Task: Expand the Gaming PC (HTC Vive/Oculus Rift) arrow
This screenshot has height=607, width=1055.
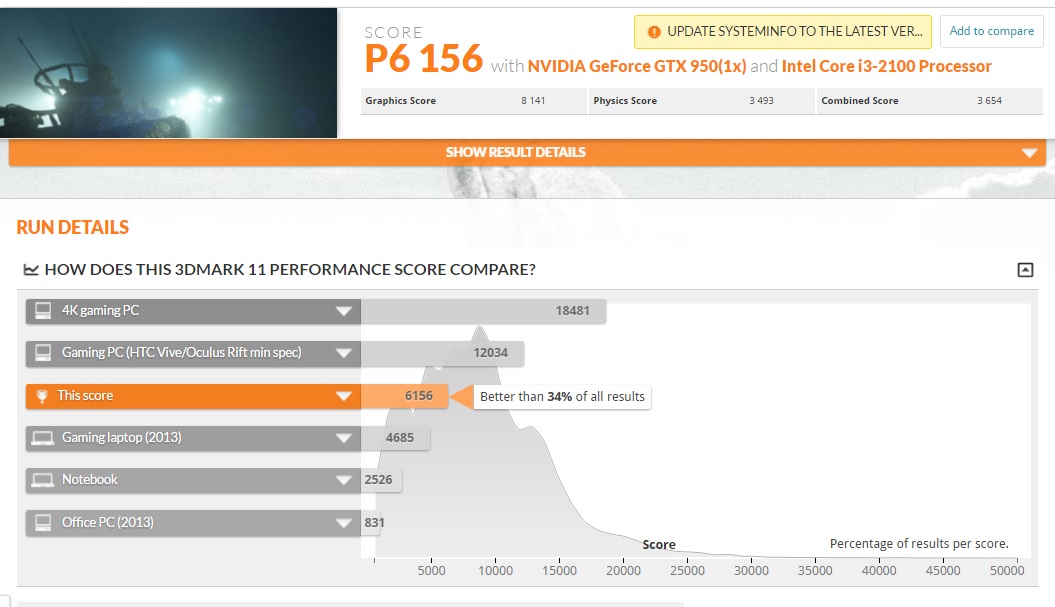Action: pyautogui.click(x=343, y=353)
